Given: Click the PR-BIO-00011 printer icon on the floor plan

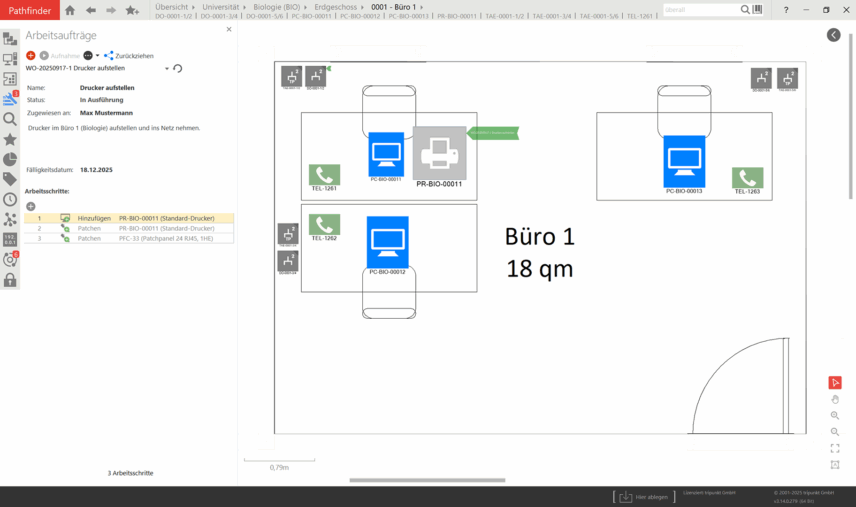Looking at the screenshot, I should click(x=439, y=152).
